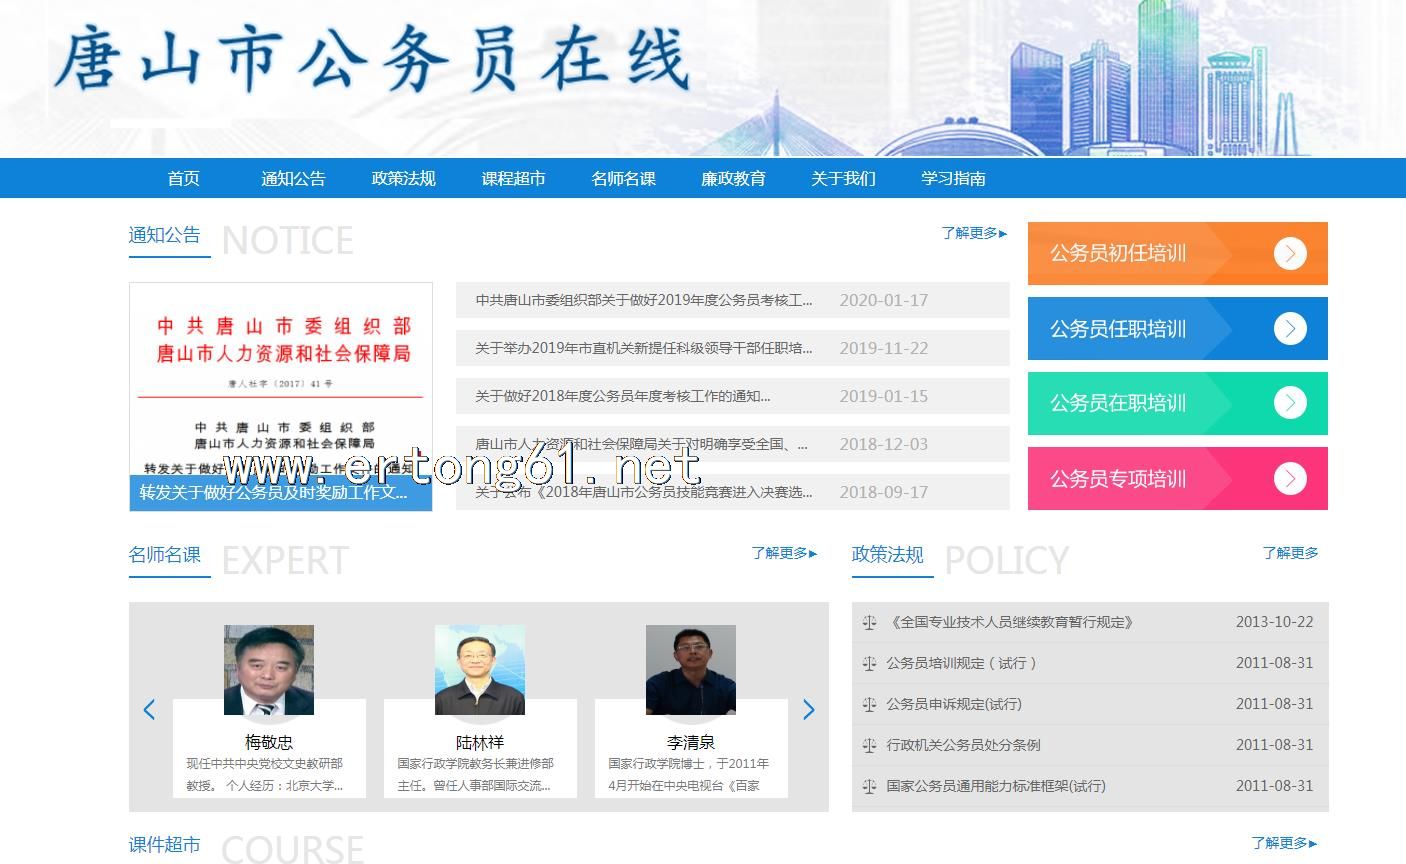Click scales icon beside 公务员申诉规定(试行)
This screenshot has width=1406, height=864.
[x=869, y=704]
